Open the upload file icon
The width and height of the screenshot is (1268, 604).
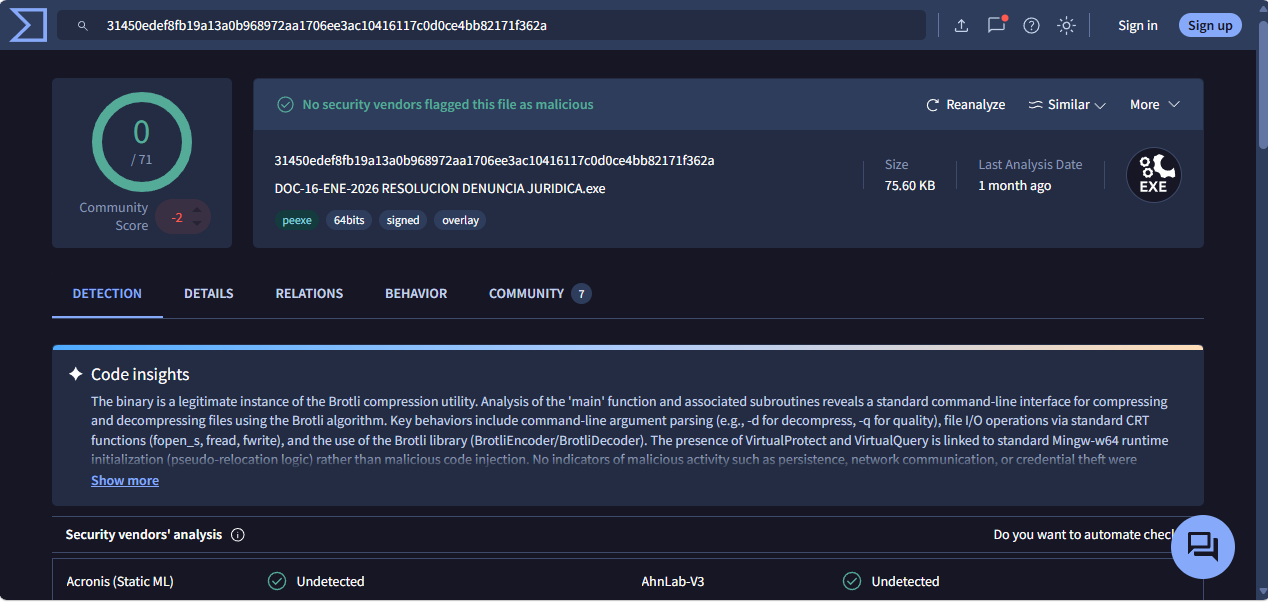tap(961, 25)
